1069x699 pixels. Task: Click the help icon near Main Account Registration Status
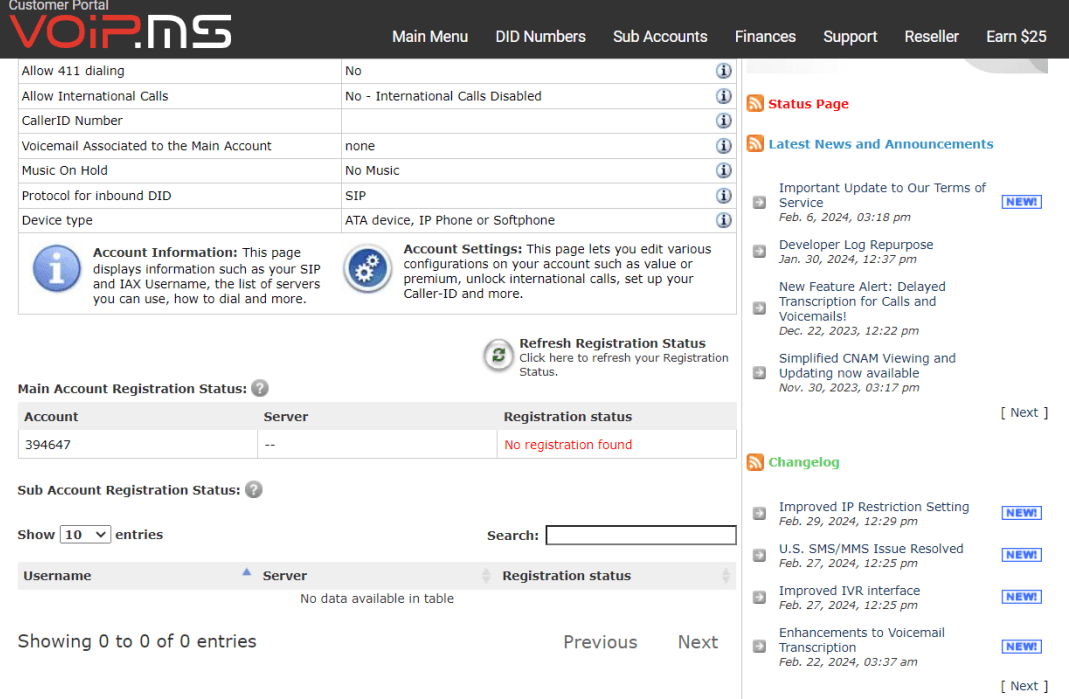coord(259,389)
